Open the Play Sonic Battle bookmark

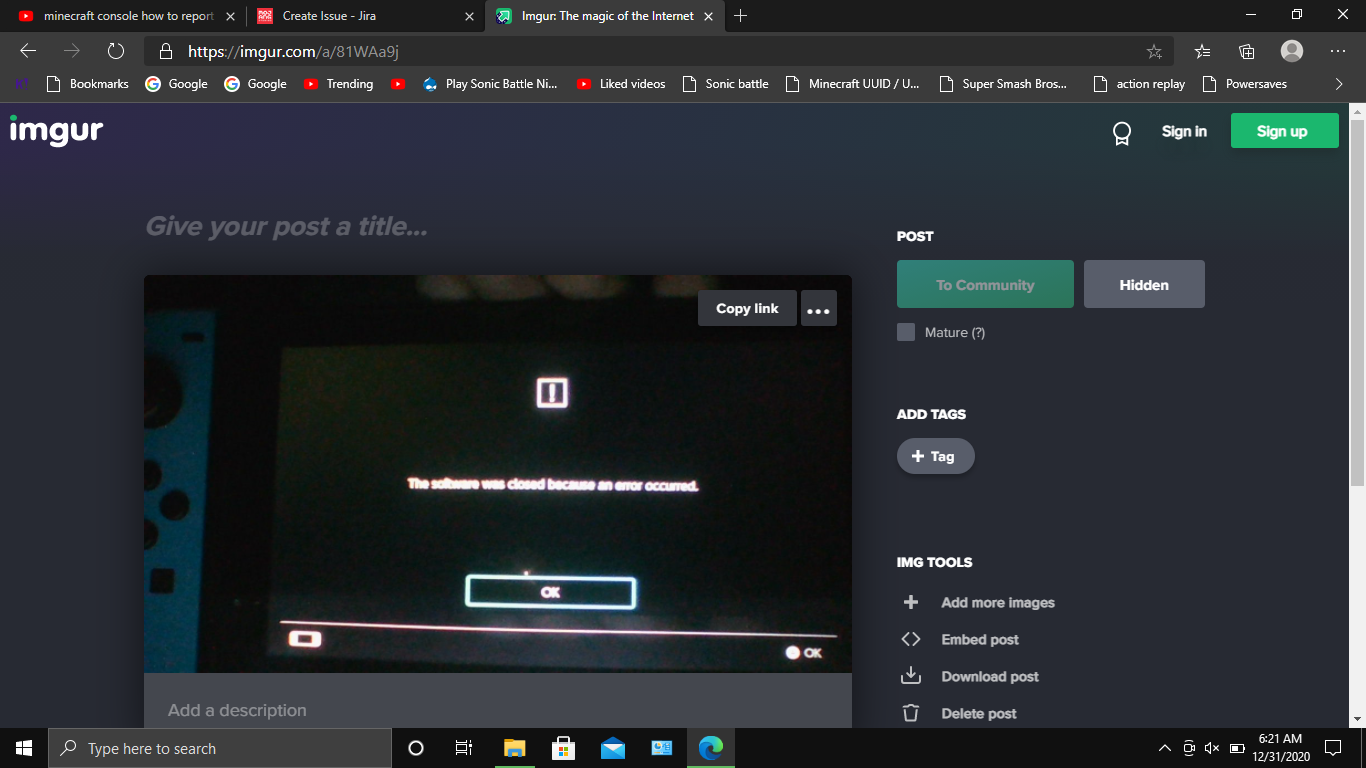[490, 84]
